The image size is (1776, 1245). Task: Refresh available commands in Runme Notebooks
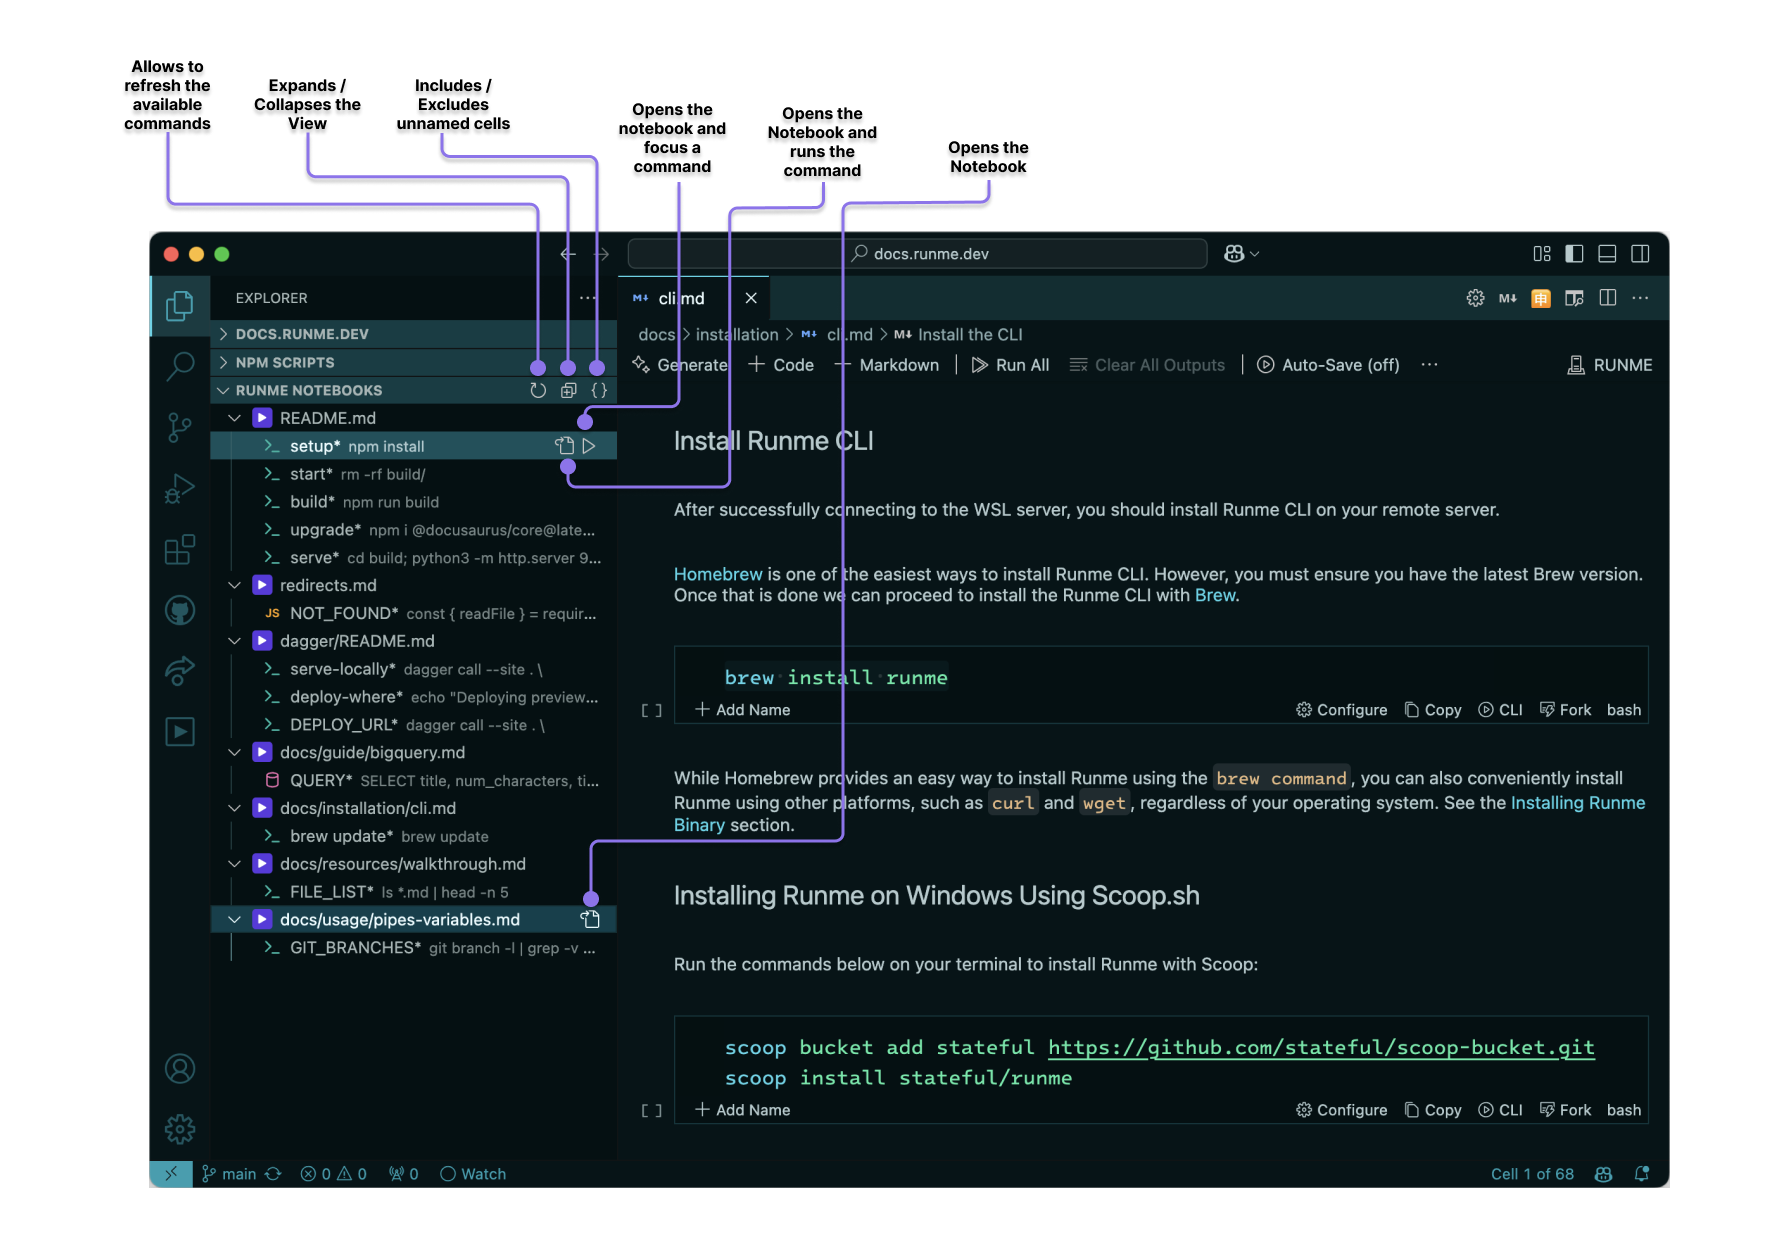538,390
